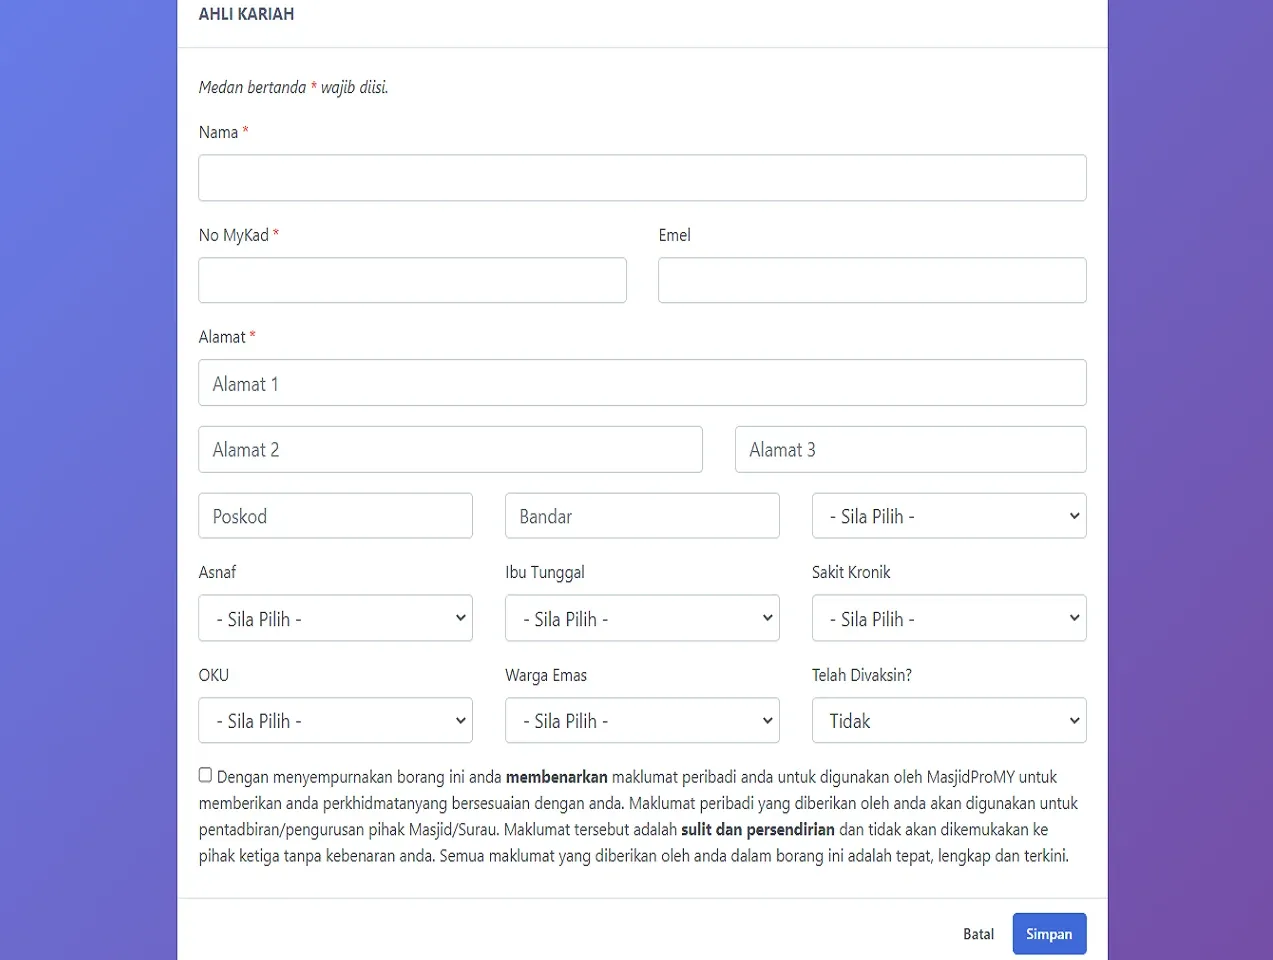Expand the OKU dropdown
1273x960 pixels.
coord(335,721)
